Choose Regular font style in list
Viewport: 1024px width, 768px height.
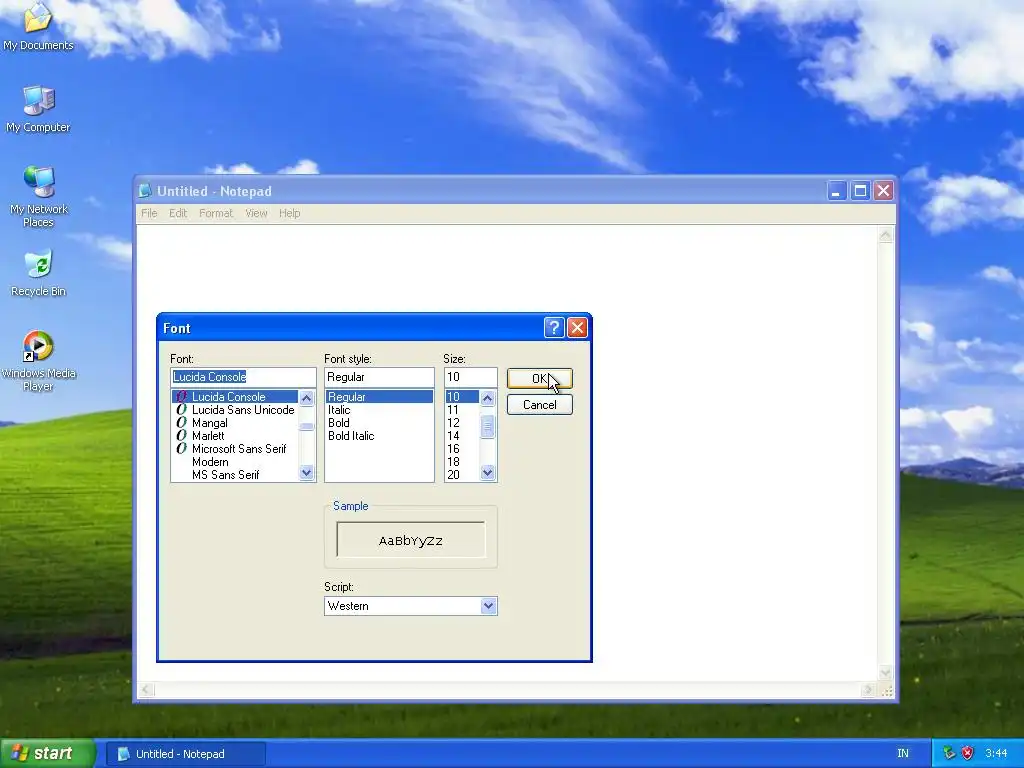(x=379, y=396)
